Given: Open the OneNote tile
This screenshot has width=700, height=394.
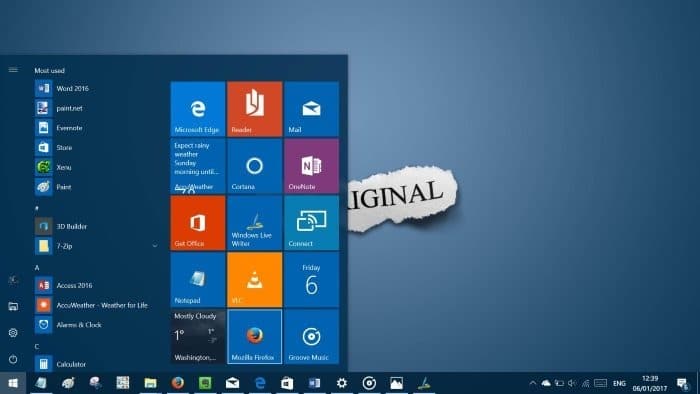Looking at the screenshot, I should coord(311,166).
